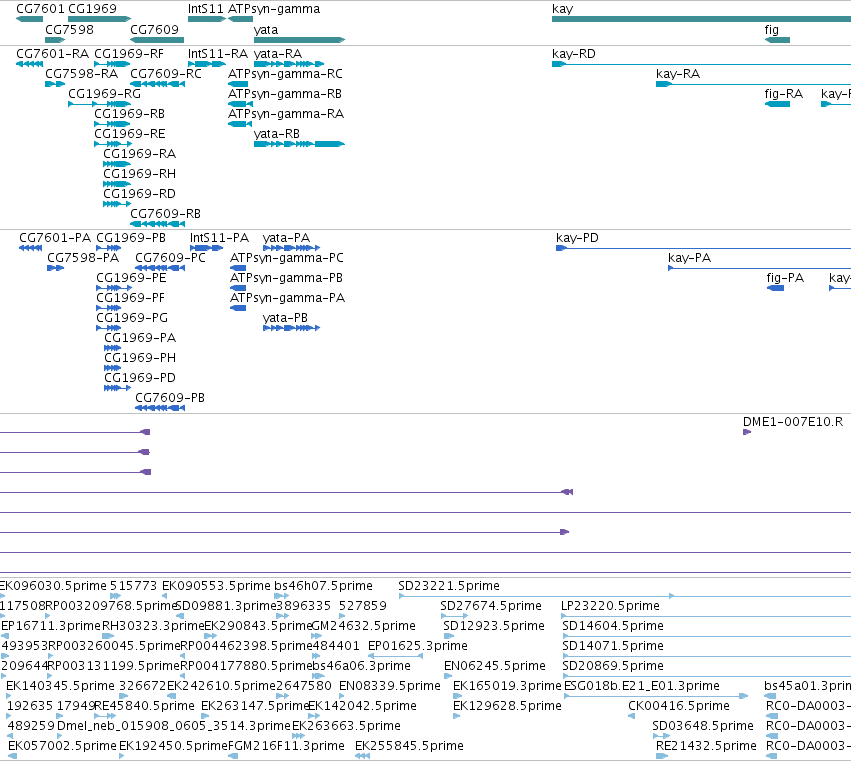
Task: Select protein CG1969-PB
Action: (x=131, y=238)
